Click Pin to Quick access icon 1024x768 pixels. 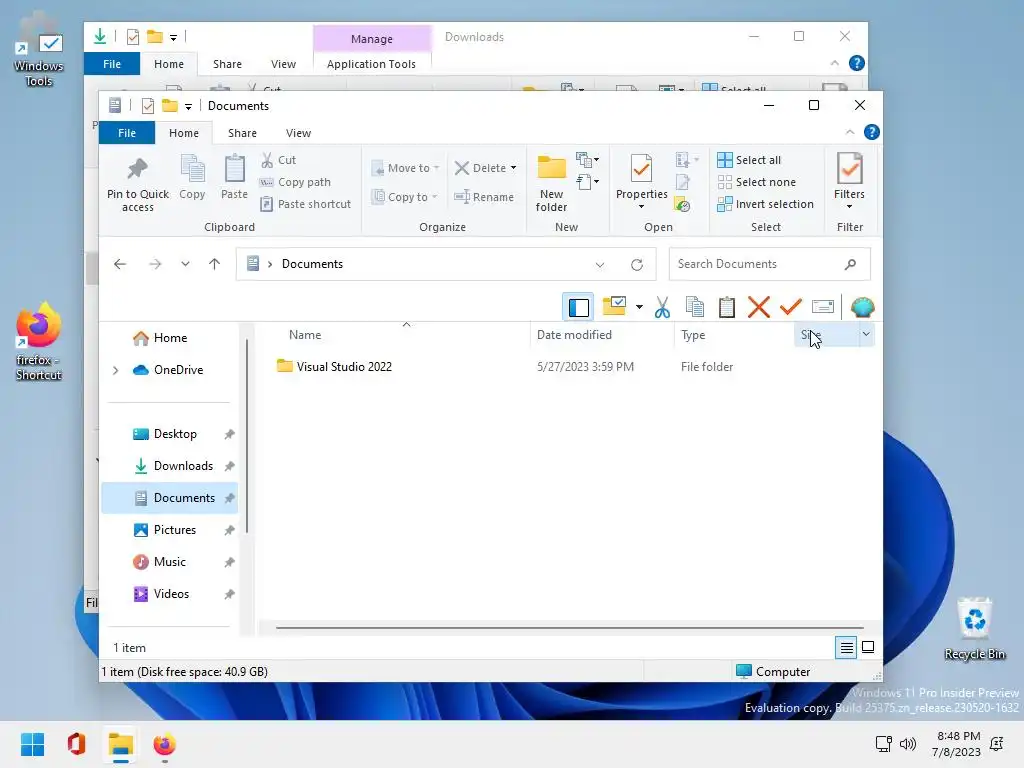tap(137, 170)
